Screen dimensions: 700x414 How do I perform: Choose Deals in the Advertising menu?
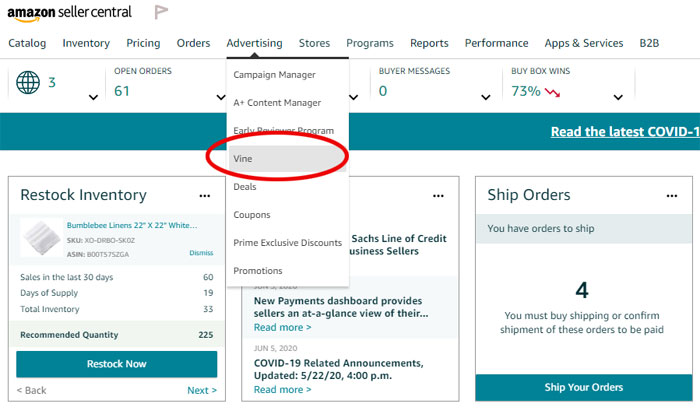tap(288, 187)
